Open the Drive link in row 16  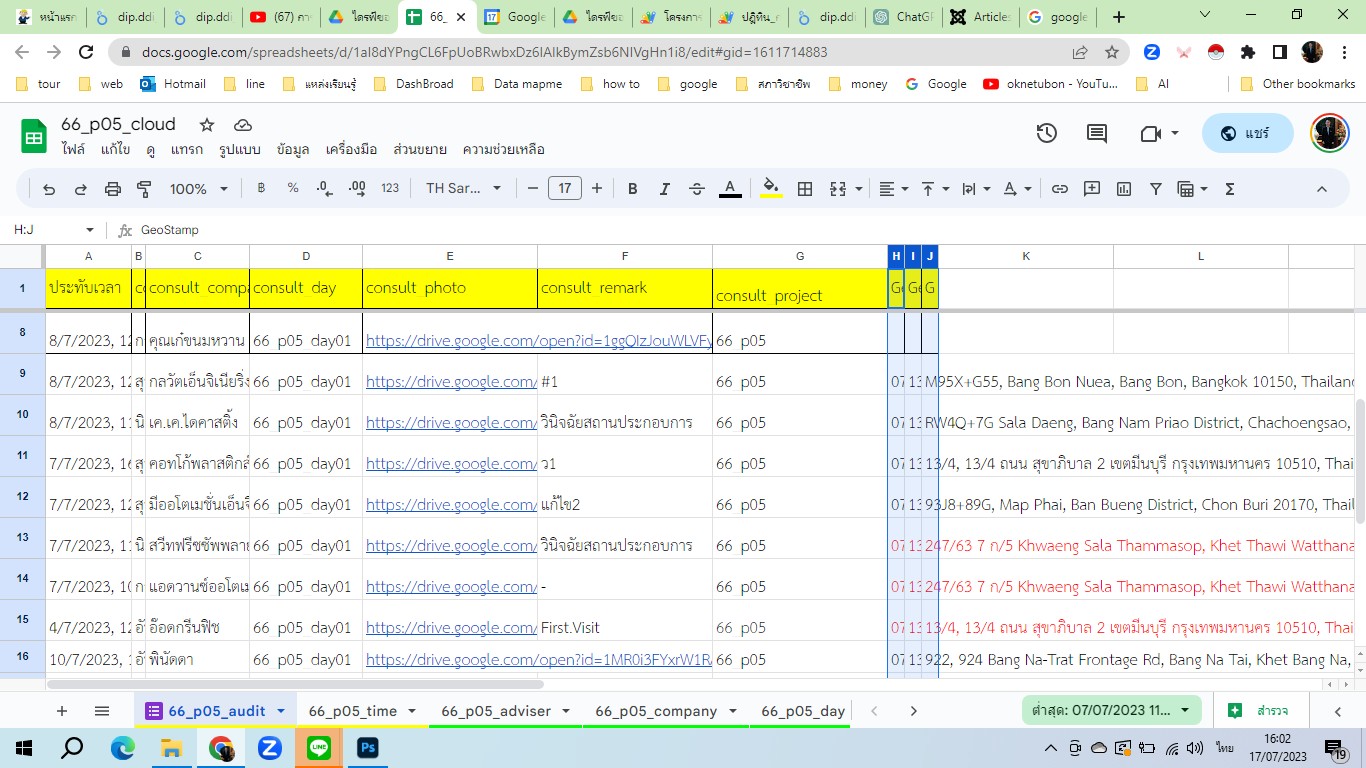(x=539, y=660)
